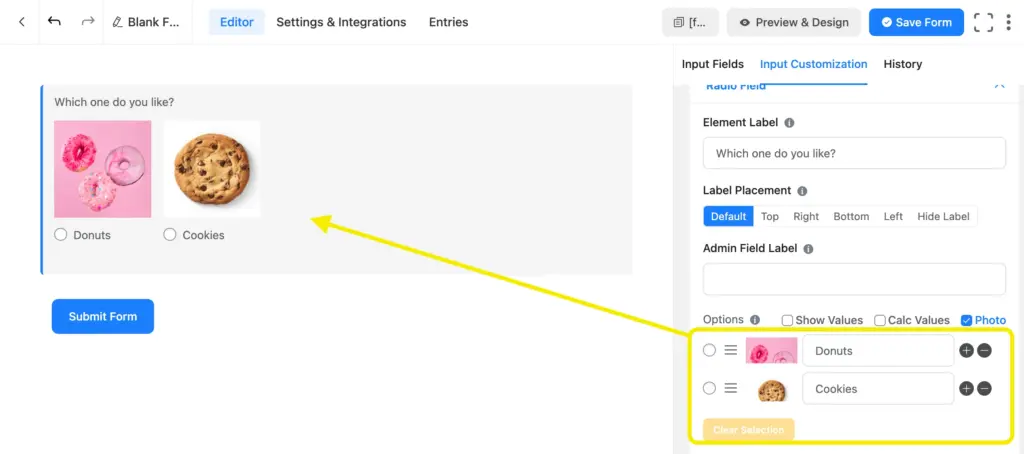Click the back arrow in top bar
Image resolution: width=1024 pixels, height=454 pixels.
tap(22, 22)
